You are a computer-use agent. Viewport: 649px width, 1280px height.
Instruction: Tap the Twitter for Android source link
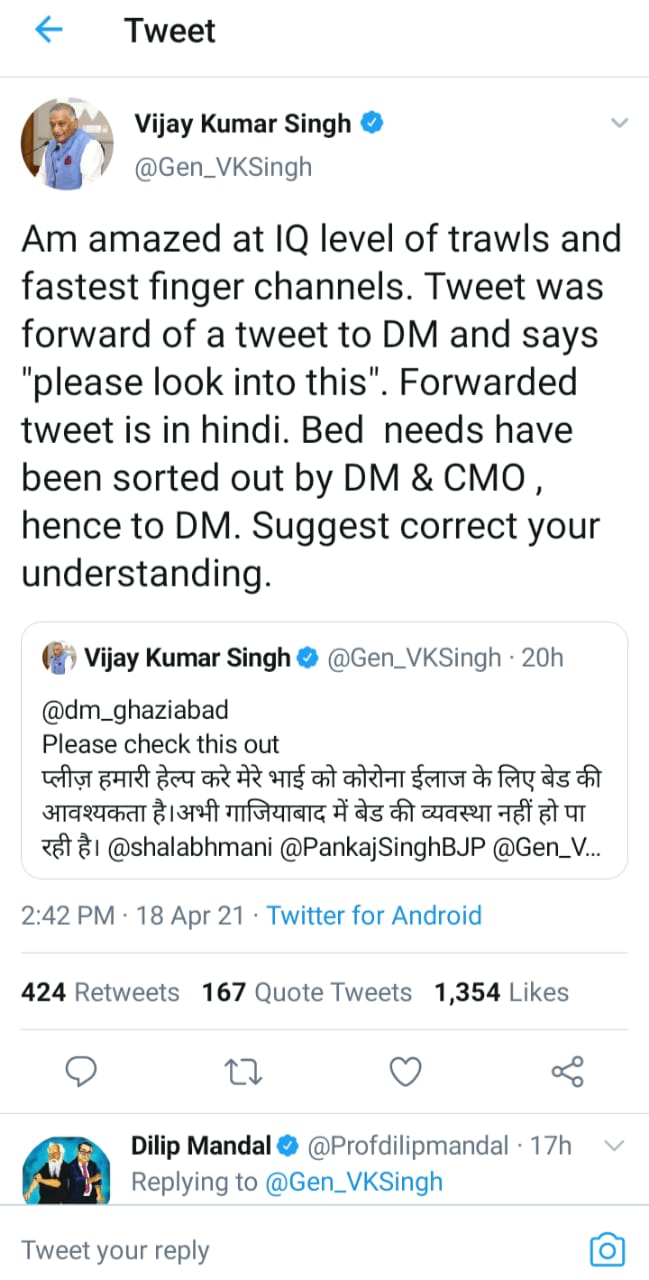374,915
